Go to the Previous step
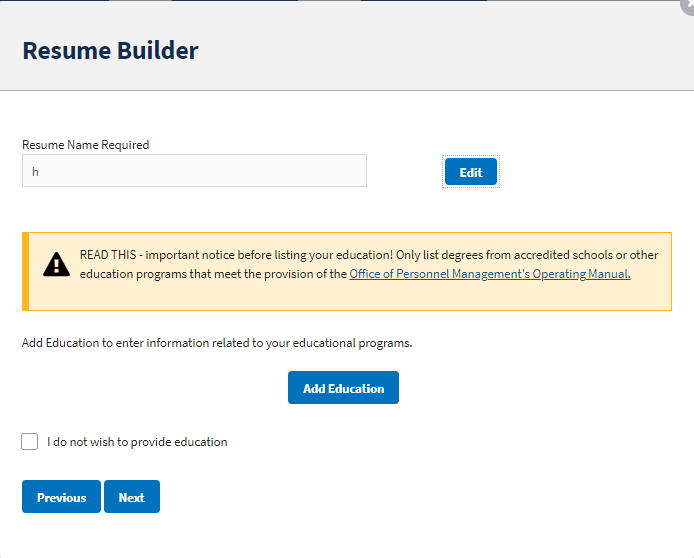The width and height of the screenshot is (694, 558). click(61, 497)
